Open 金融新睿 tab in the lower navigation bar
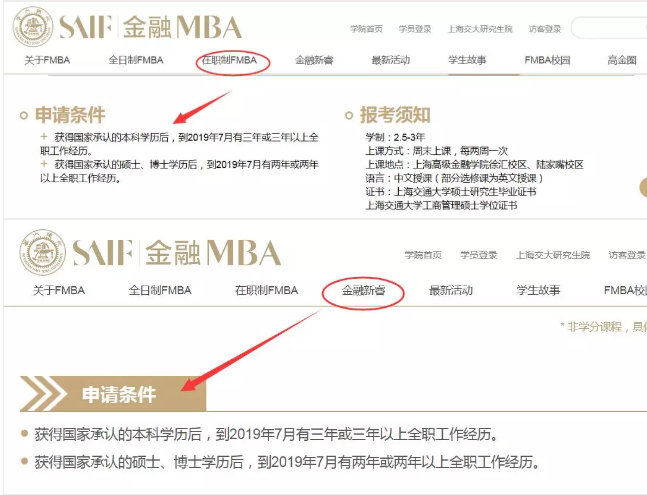This screenshot has width=647, height=495. point(364,291)
